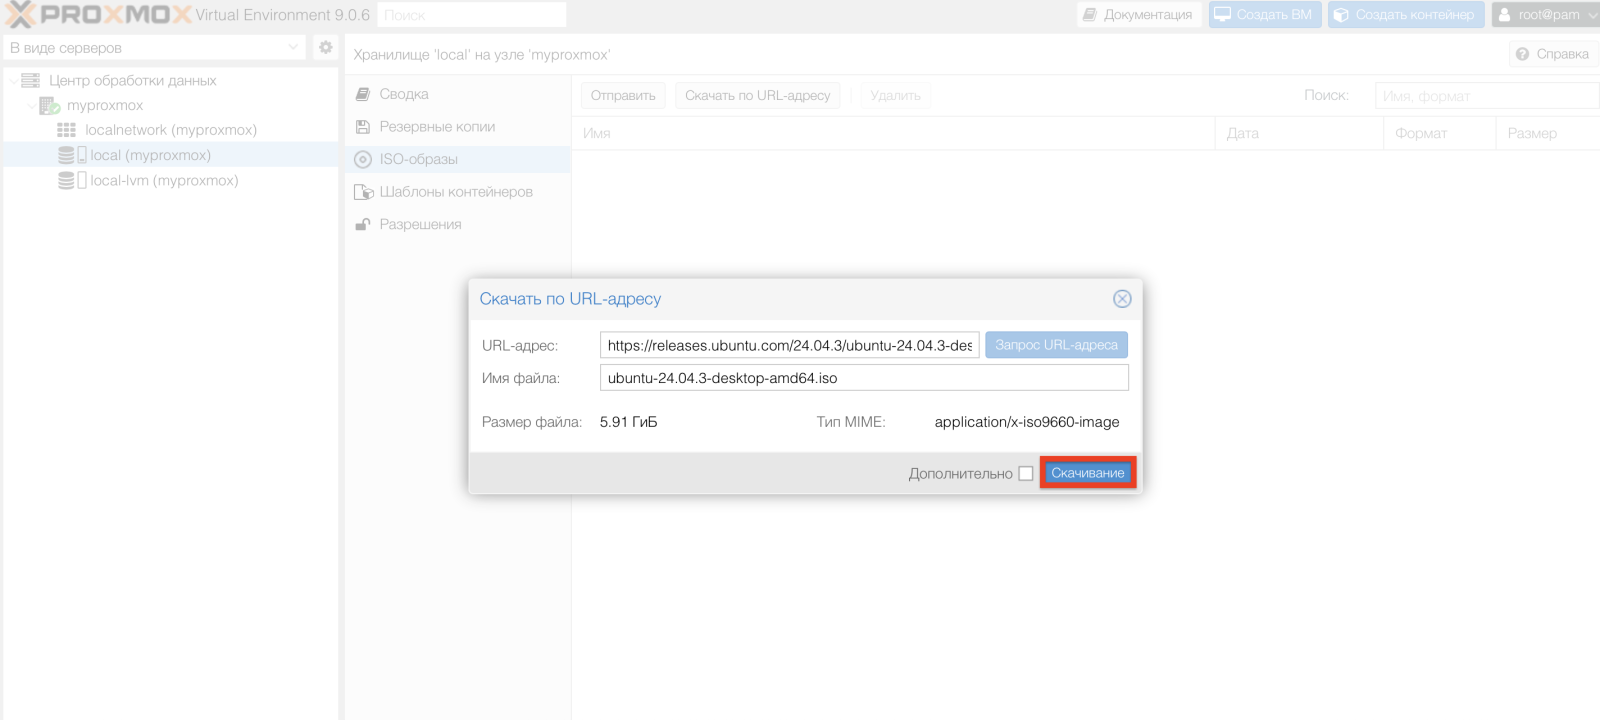Click the Справка question mark icon

pyautogui.click(x=1522, y=54)
